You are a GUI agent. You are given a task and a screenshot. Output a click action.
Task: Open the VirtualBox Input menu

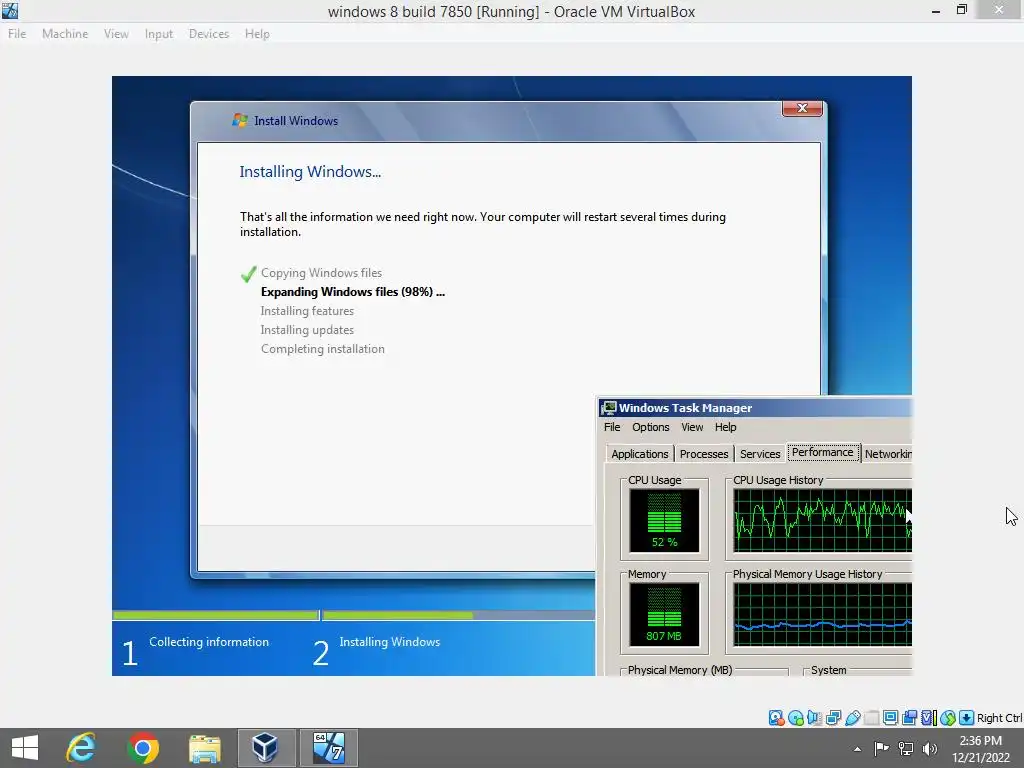(159, 34)
